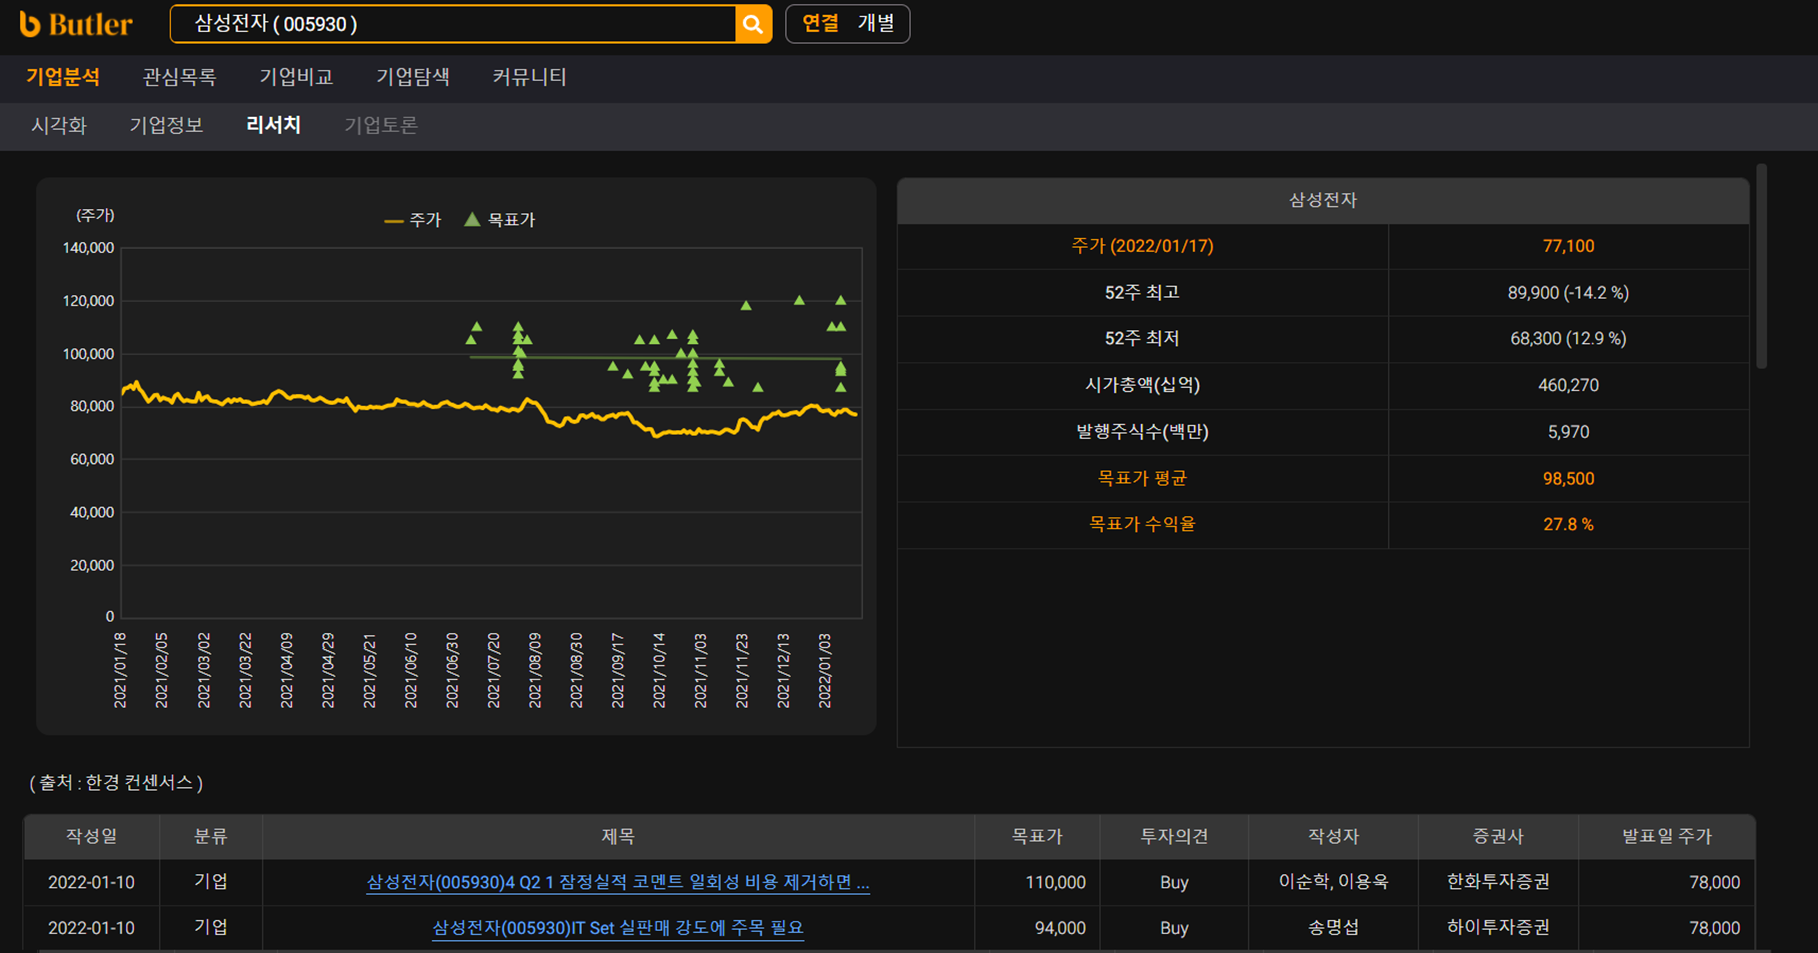This screenshot has width=1818, height=953.
Task: Click the 89,900 (-14.2 %) value
Action: pyautogui.click(x=1568, y=293)
